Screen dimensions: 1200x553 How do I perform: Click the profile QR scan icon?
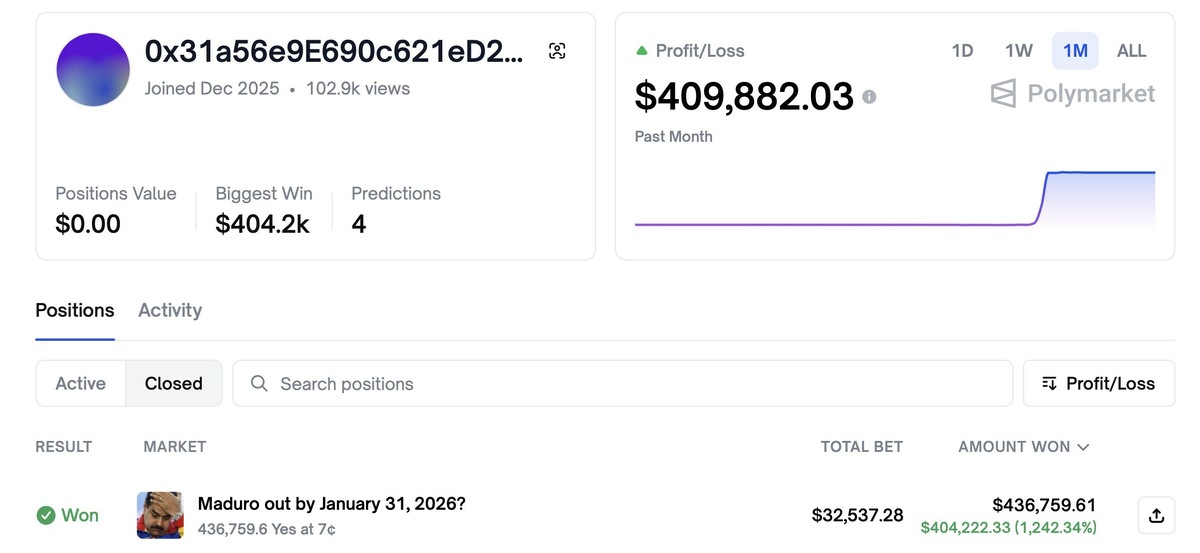coord(557,51)
